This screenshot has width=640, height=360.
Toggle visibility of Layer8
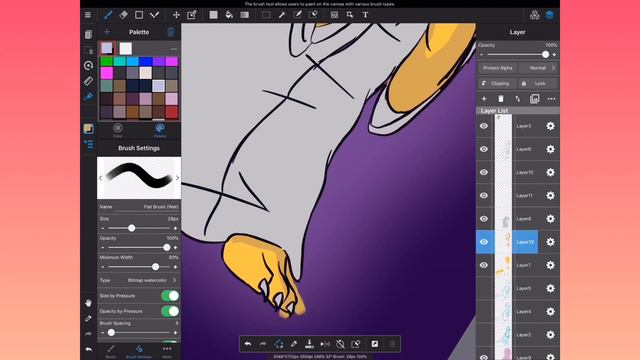(484, 219)
